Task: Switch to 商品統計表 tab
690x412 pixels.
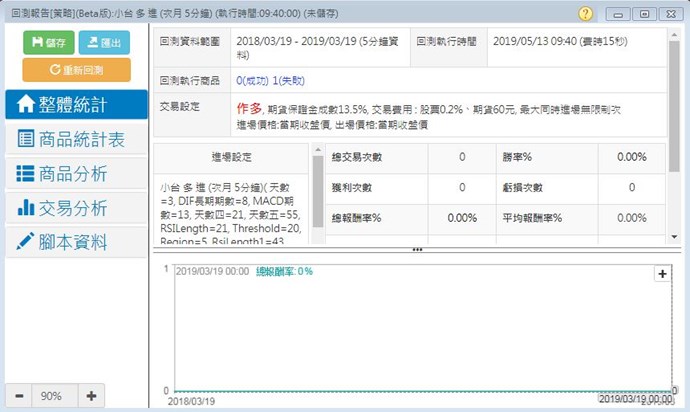Action: point(76,139)
